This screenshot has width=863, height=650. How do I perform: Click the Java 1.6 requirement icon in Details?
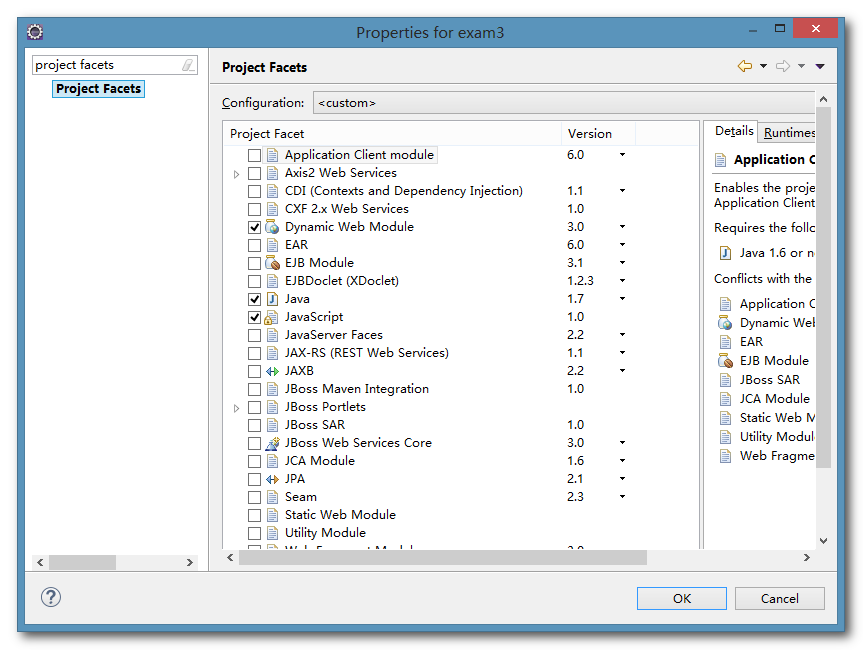click(725, 253)
